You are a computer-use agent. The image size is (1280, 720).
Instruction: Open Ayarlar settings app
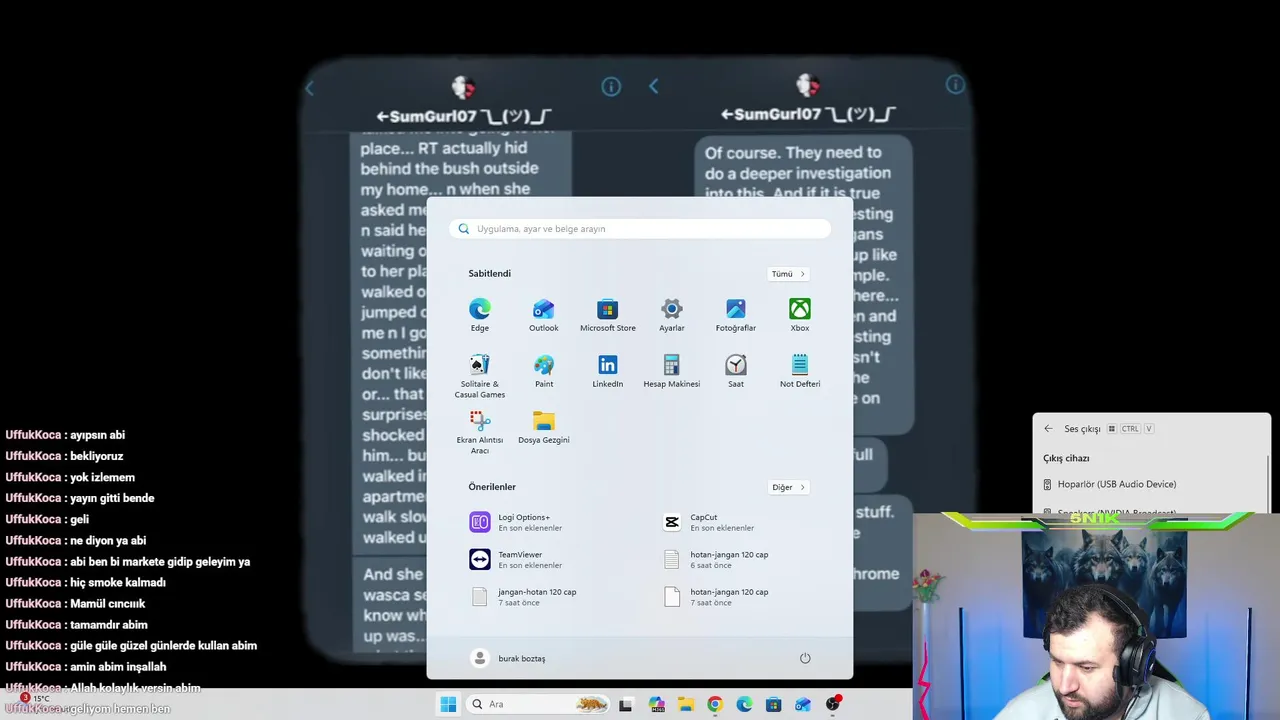672,315
